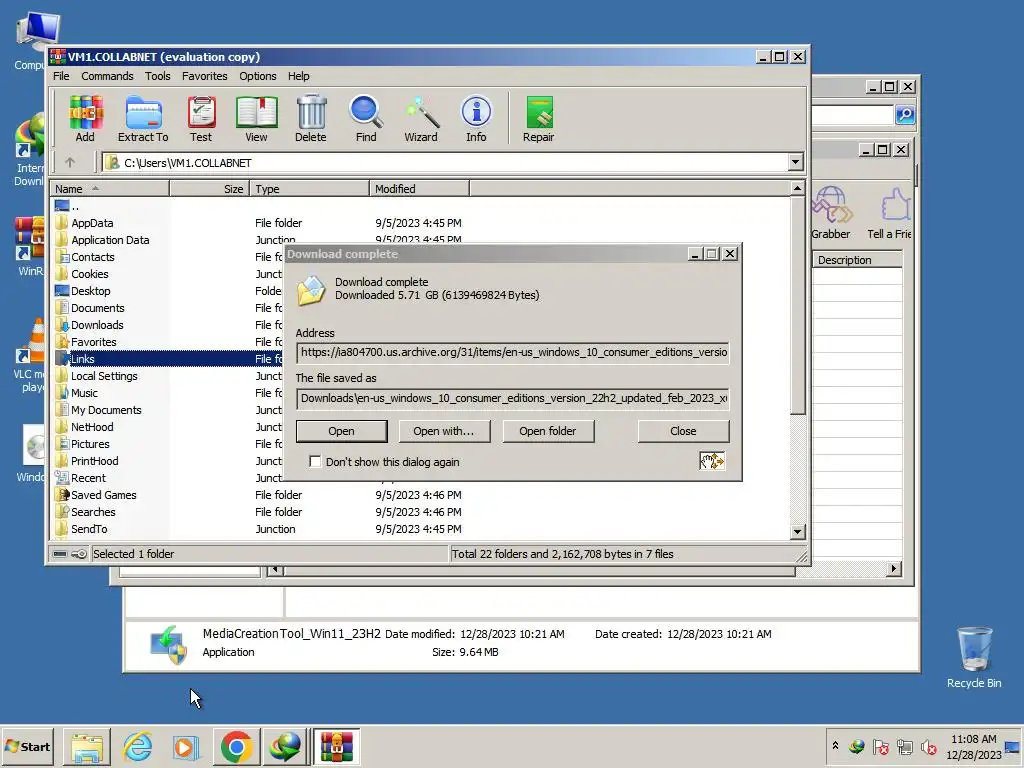This screenshot has width=1024, height=768.
Task: Expand the WinRAR address path dropdown
Action: 795,162
